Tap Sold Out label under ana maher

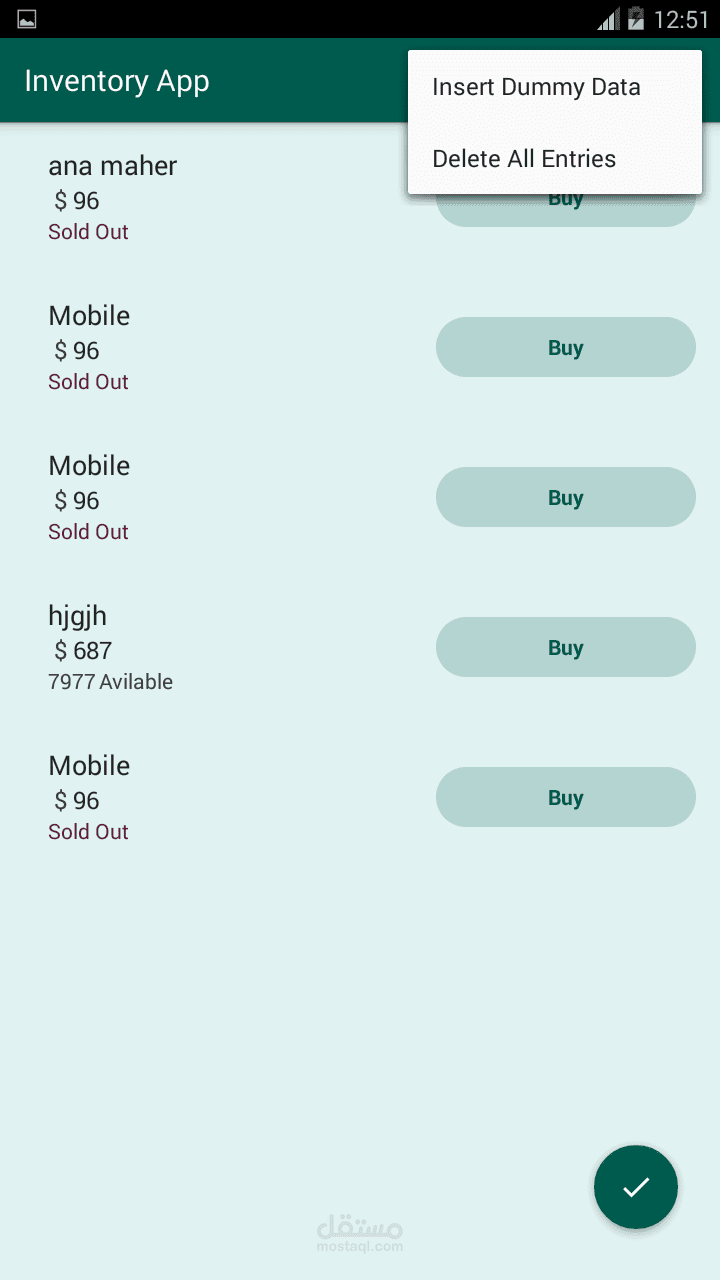pyautogui.click(x=88, y=232)
